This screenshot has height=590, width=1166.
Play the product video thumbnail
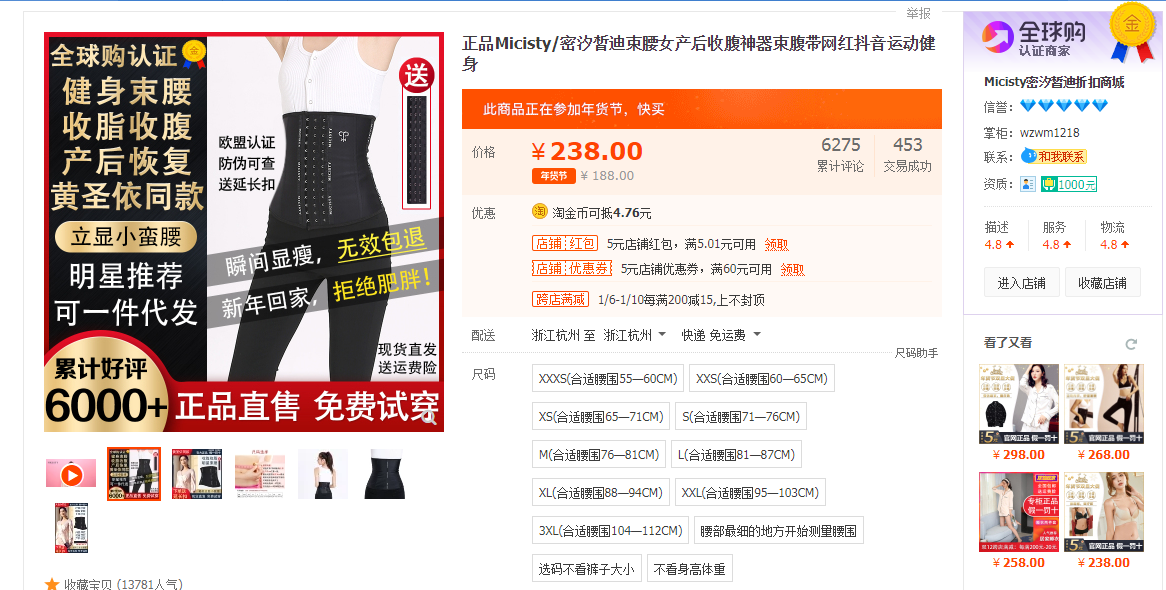71,474
